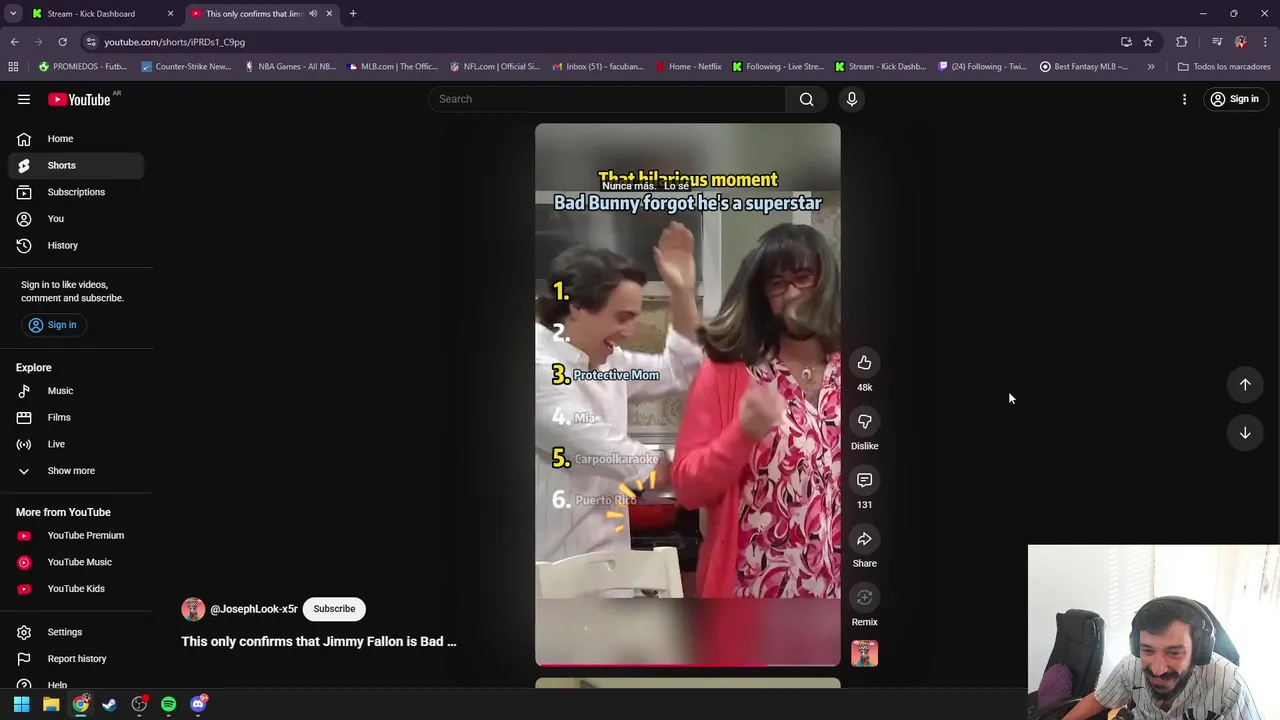This screenshot has width=1280, height=720.
Task: Open comments showing 131
Action: tap(864, 480)
